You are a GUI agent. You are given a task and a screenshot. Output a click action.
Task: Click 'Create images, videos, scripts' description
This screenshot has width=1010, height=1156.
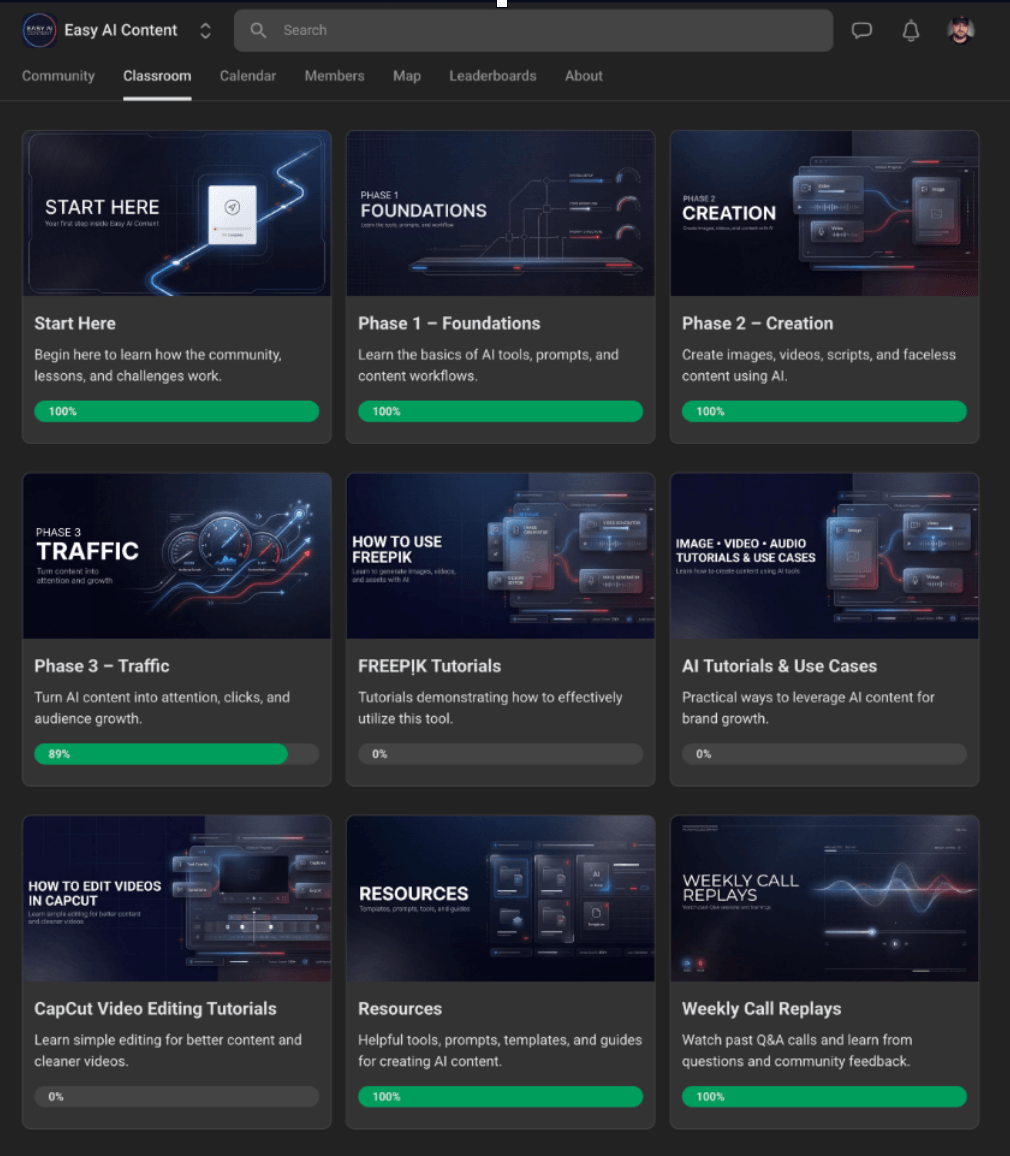818,365
